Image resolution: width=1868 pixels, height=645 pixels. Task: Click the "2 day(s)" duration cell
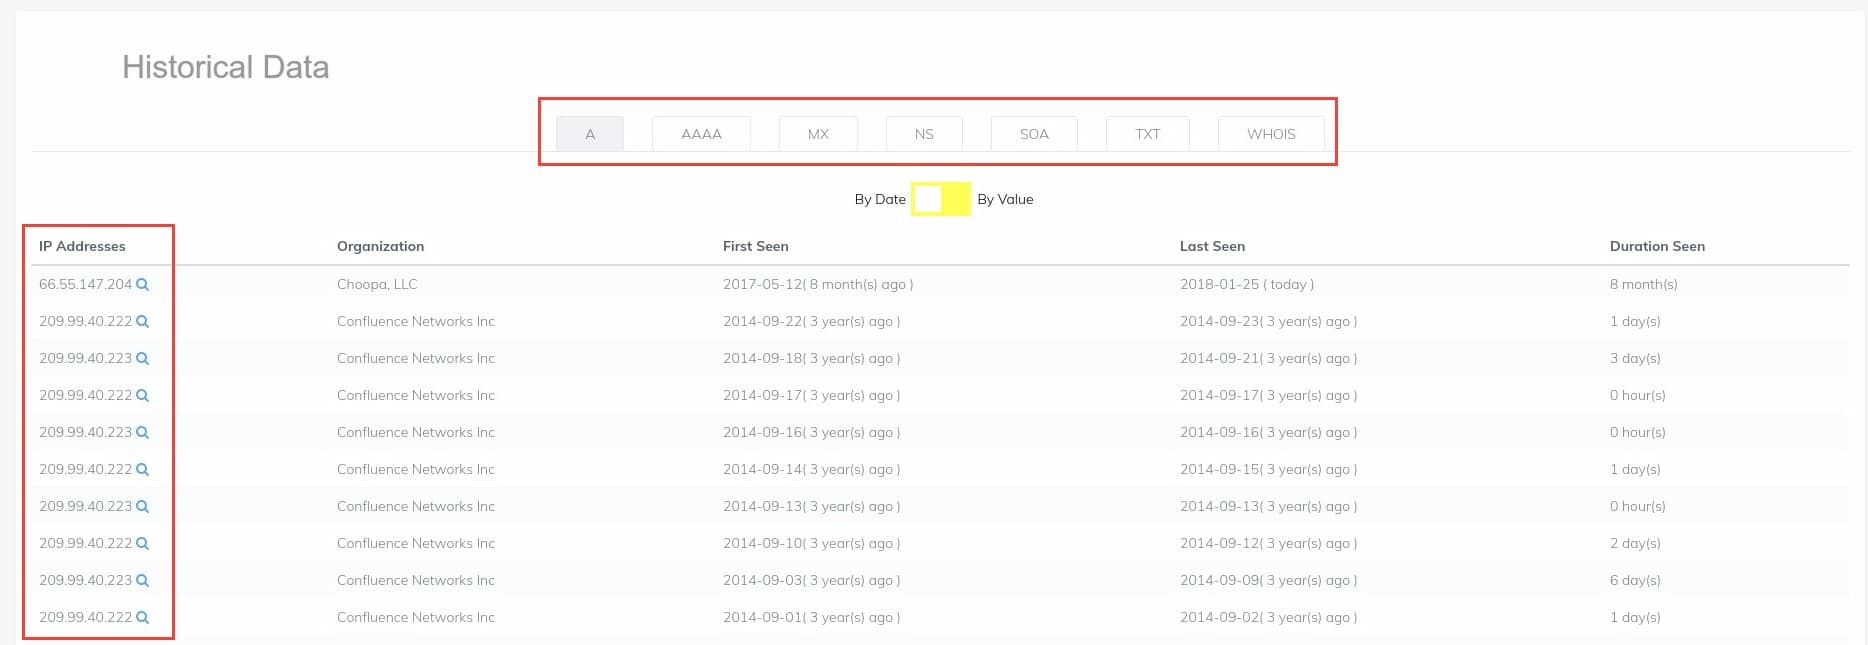[x=1635, y=543]
